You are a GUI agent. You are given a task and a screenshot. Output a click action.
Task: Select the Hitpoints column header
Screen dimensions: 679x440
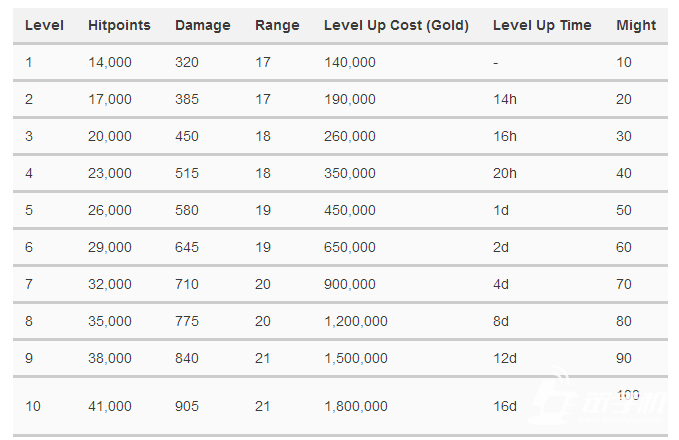pyautogui.click(x=119, y=25)
